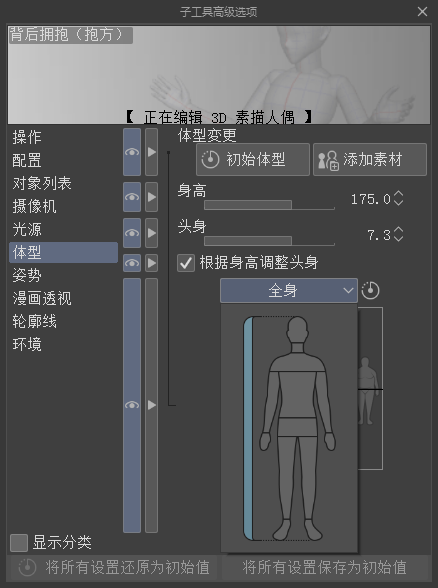Enable the 显示分类 checkbox
Viewport: 438px width, 588px height.
coord(19,543)
